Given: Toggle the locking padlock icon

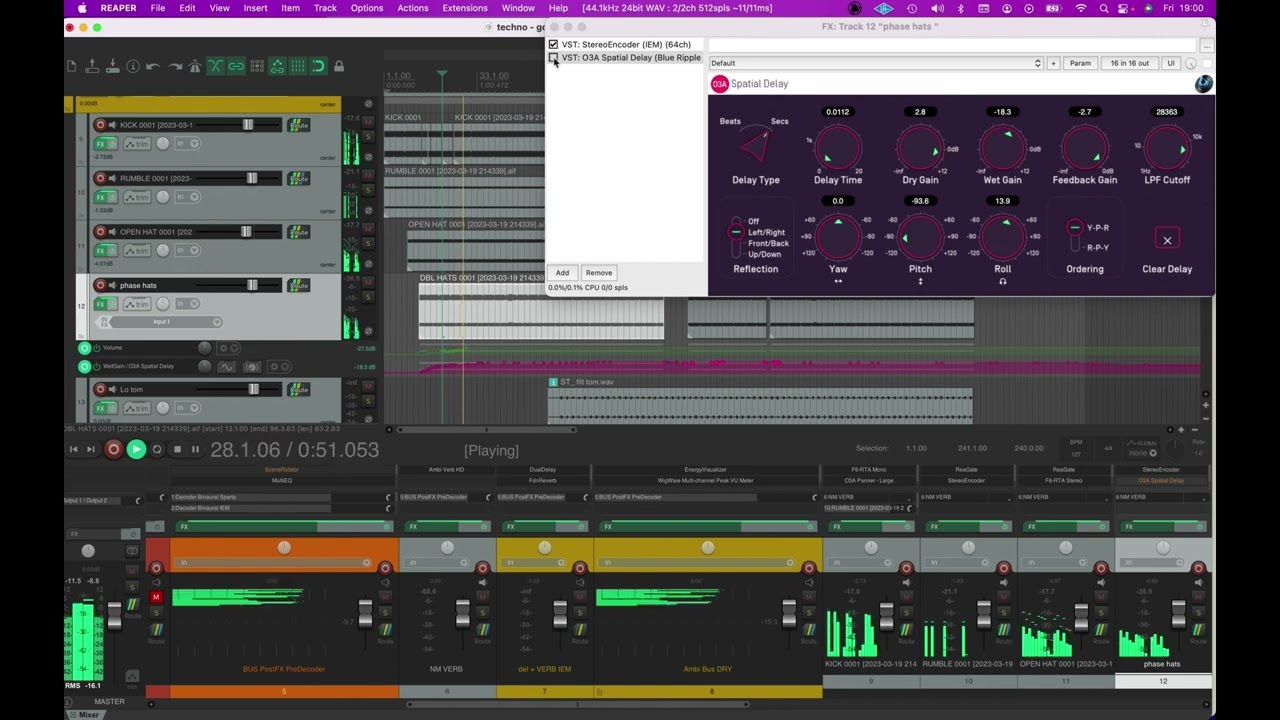Looking at the screenshot, I should click(x=339, y=66).
